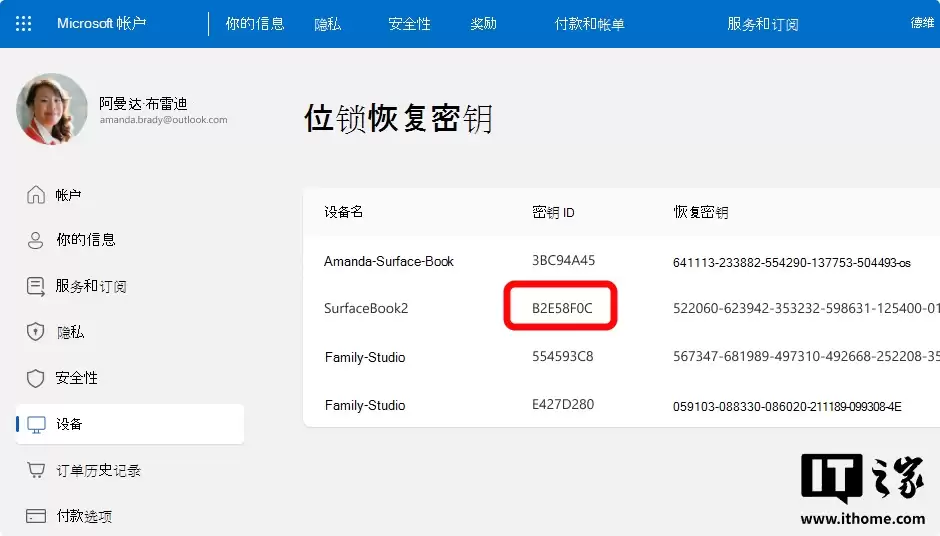This screenshot has width=940, height=536.
Task: Click recovery key starting with 522060-623942
Action: tap(806, 308)
